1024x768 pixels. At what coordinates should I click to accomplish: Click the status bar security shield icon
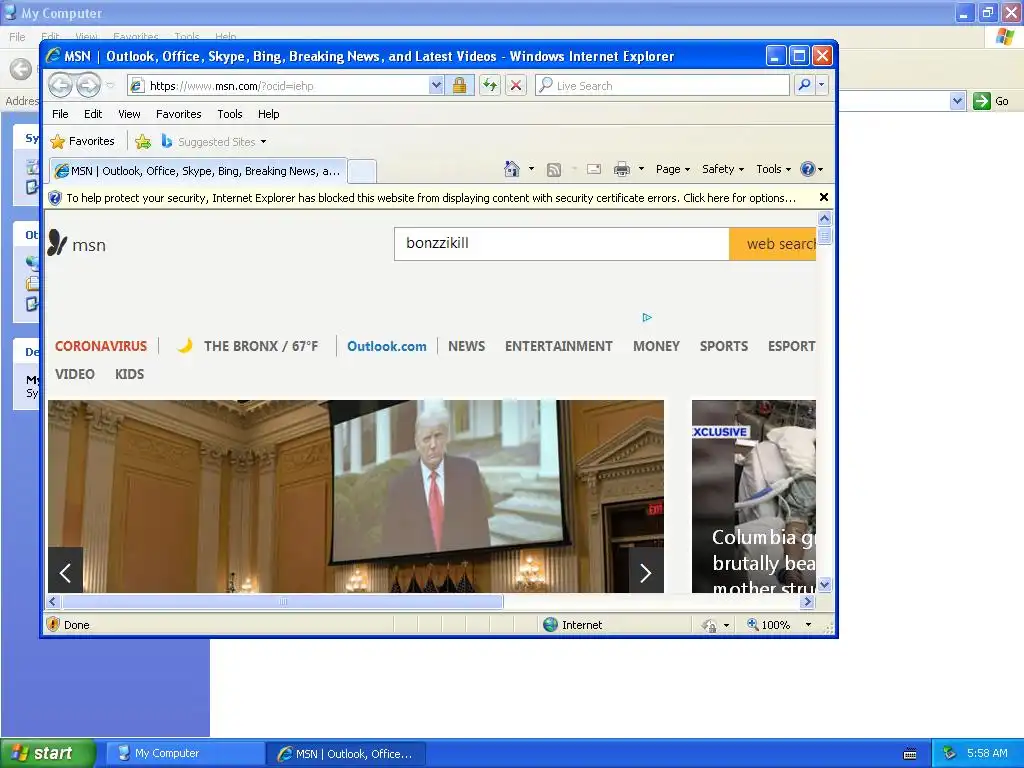[53, 624]
